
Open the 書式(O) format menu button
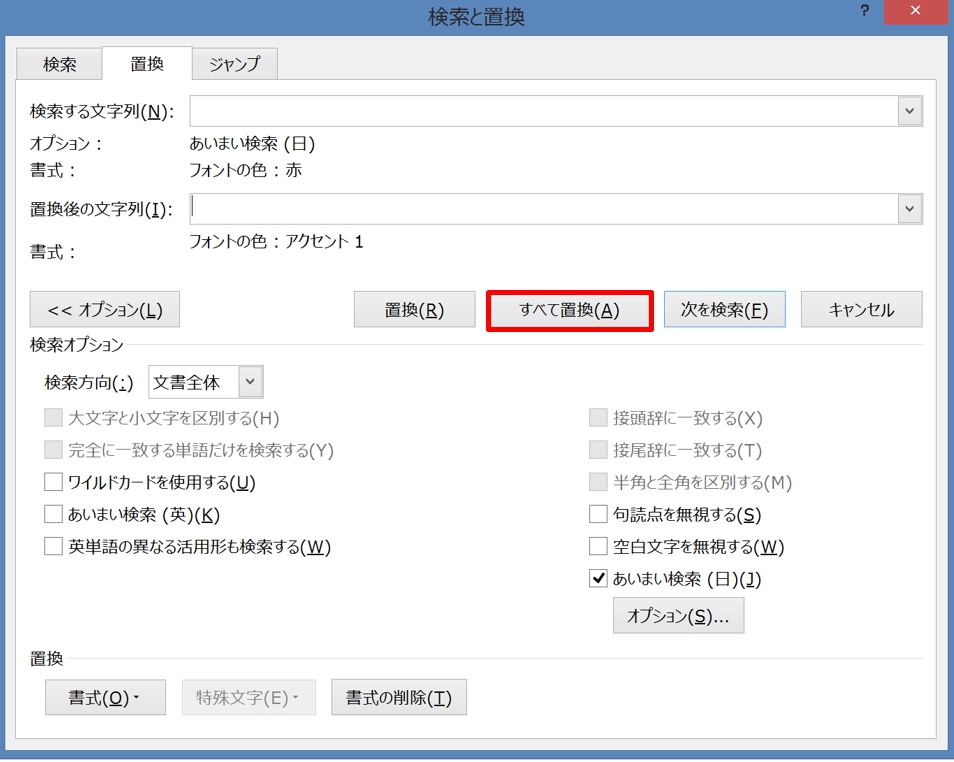[105, 697]
